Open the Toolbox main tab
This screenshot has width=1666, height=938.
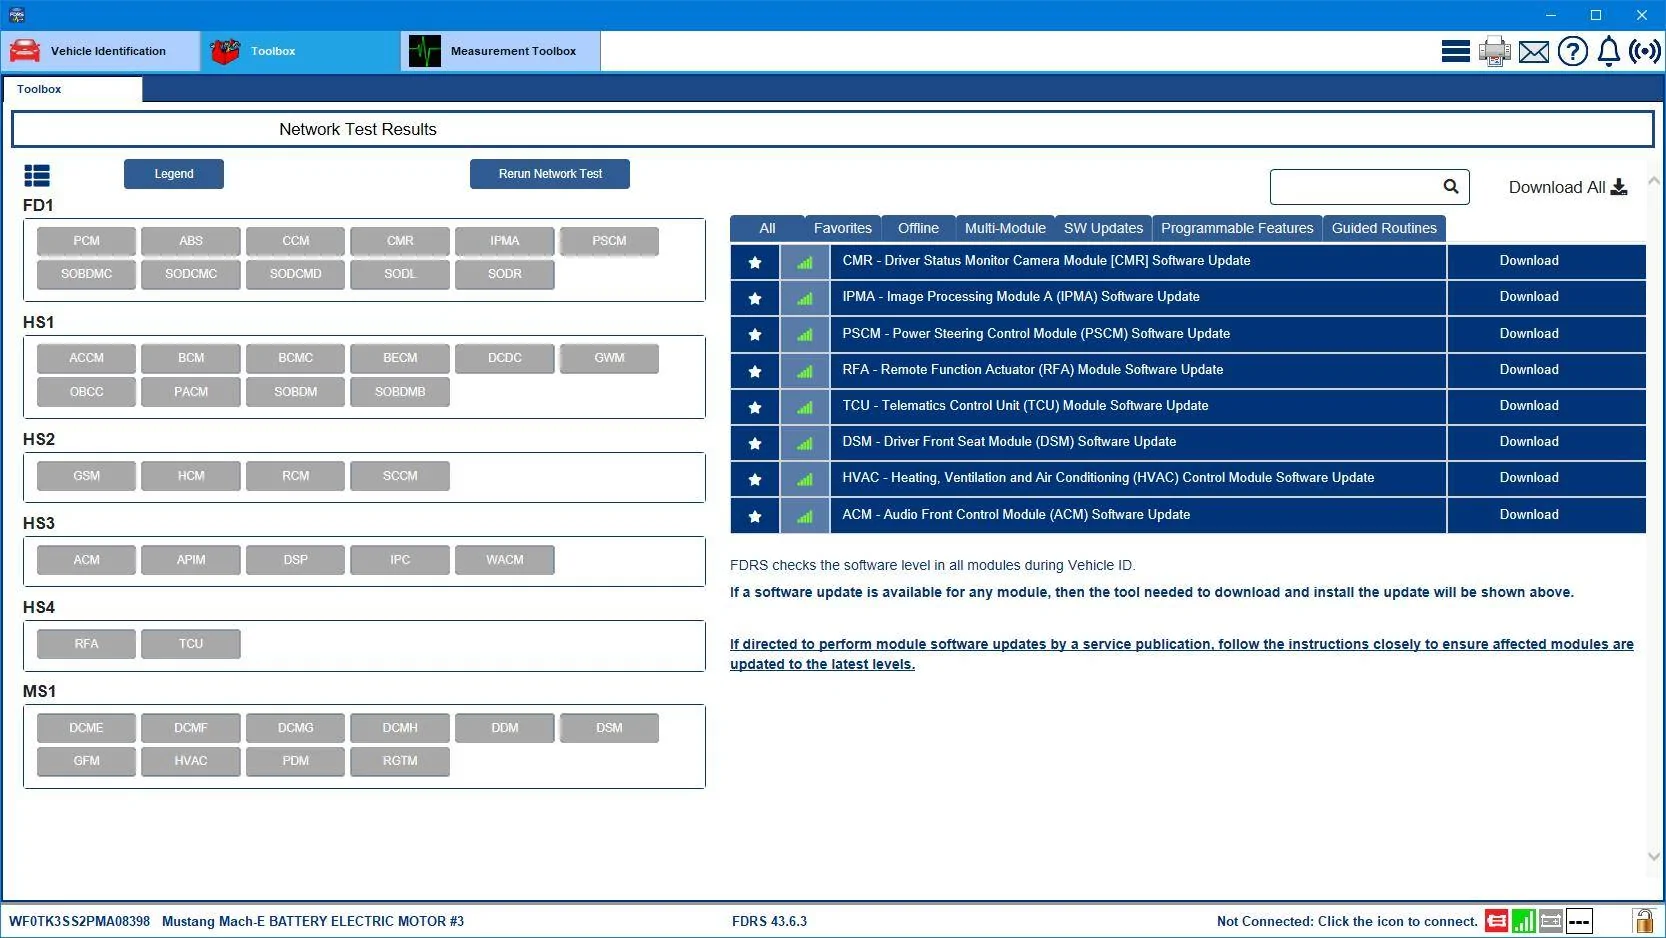(x=300, y=51)
